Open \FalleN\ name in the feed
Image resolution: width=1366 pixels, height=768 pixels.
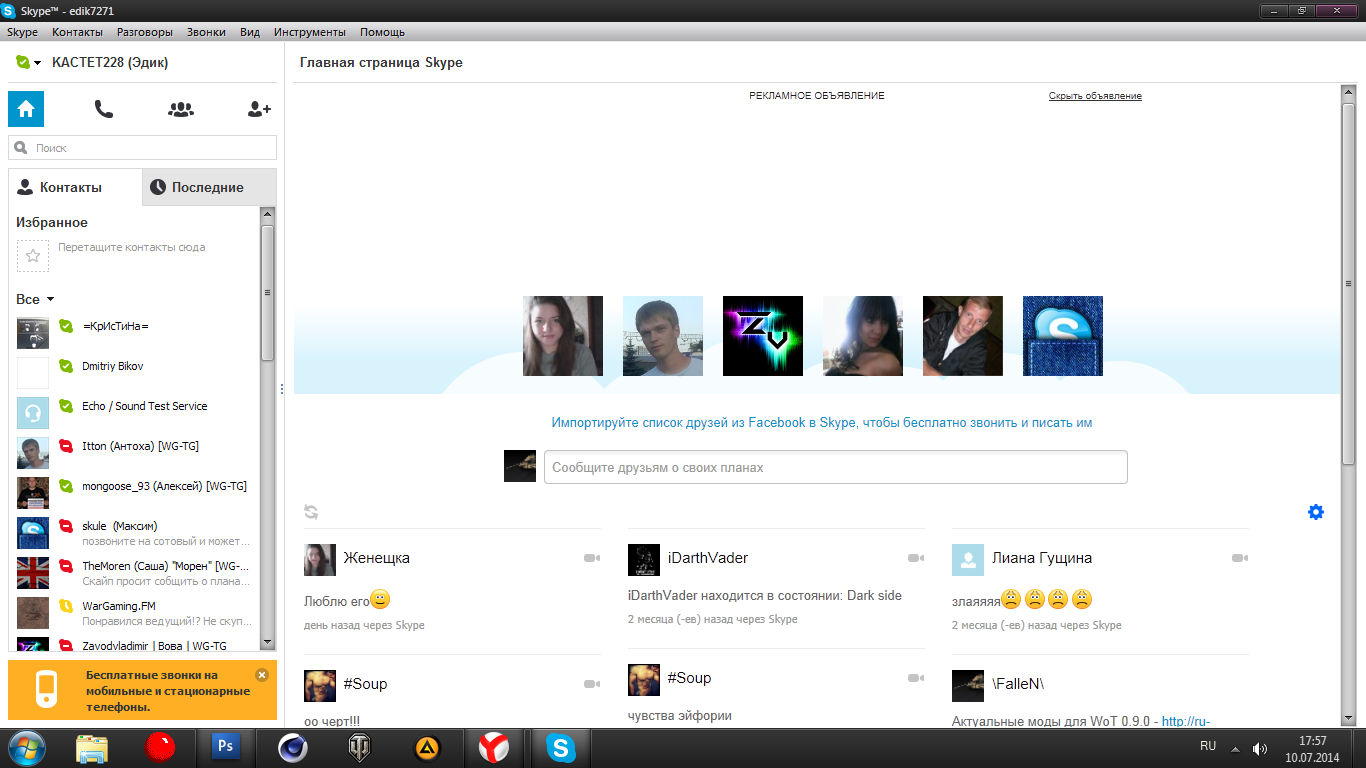(x=1018, y=684)
